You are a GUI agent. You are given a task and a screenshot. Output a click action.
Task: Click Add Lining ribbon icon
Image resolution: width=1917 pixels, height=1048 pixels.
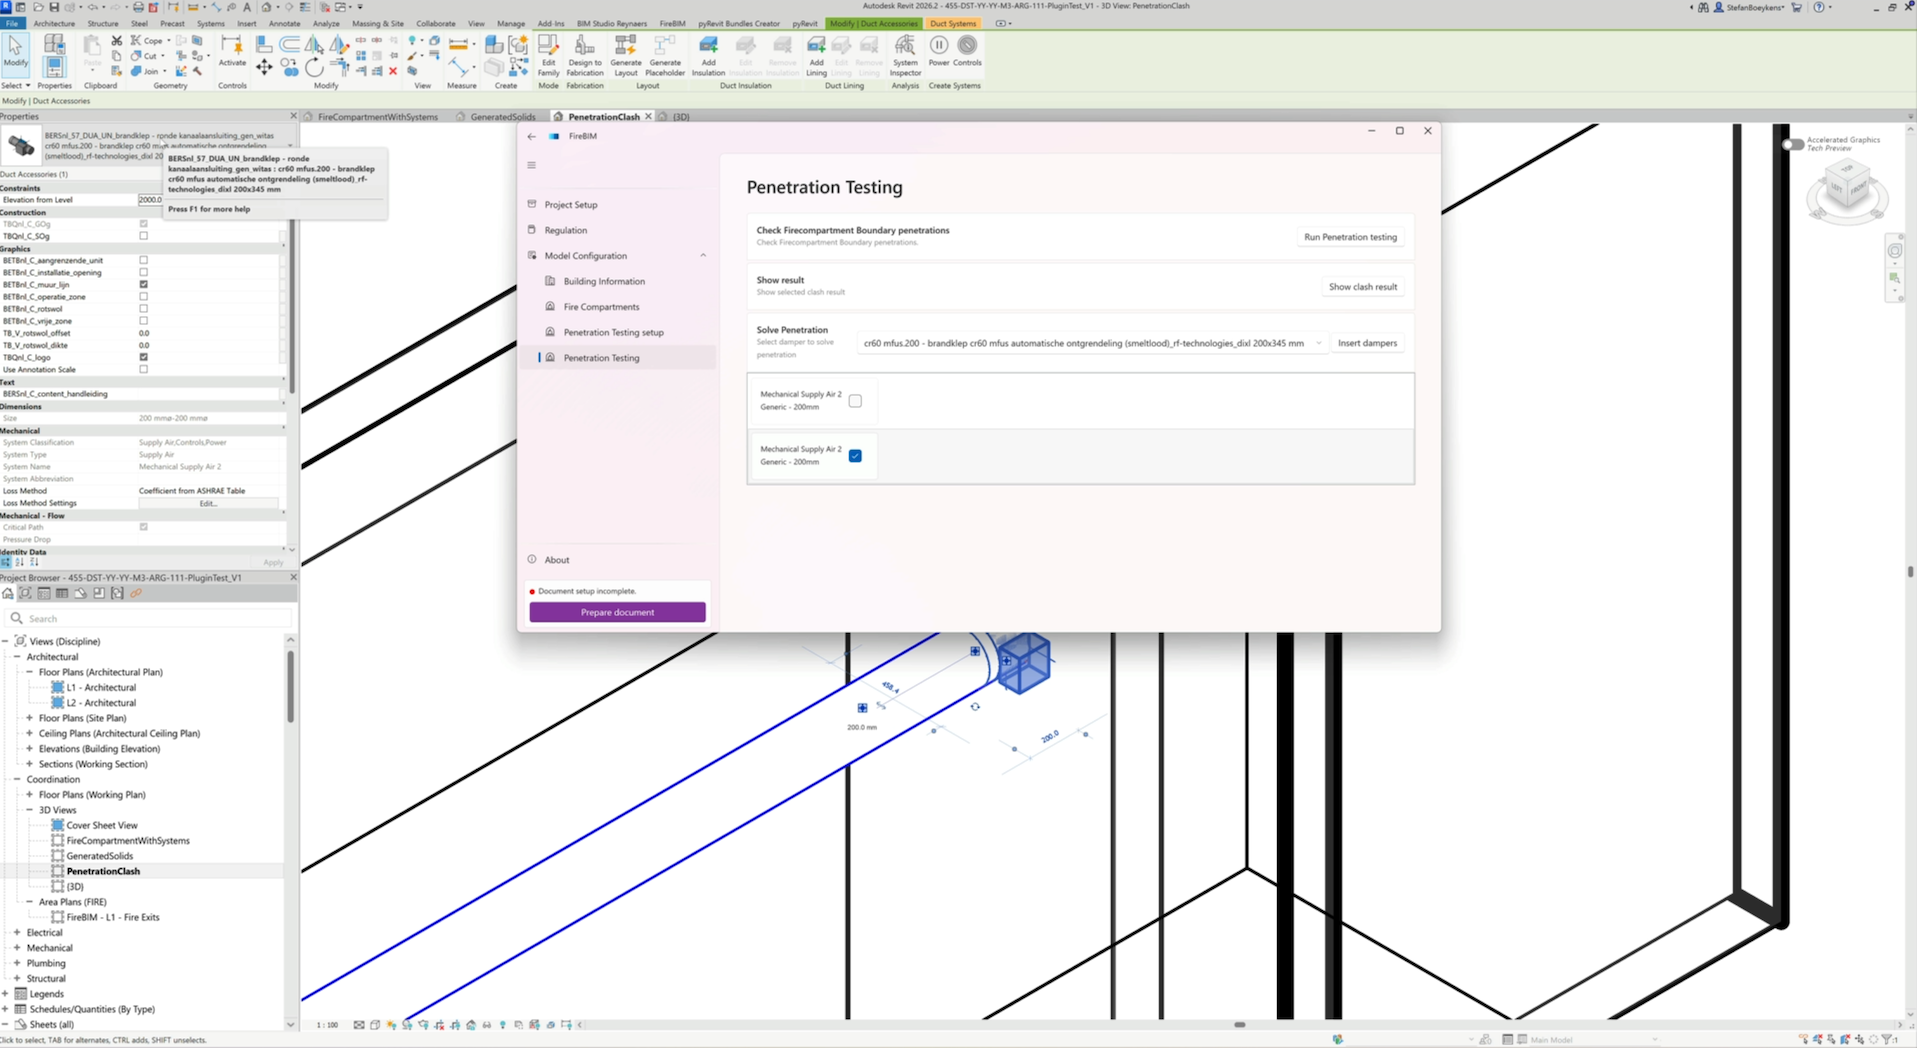click(816, 55)
